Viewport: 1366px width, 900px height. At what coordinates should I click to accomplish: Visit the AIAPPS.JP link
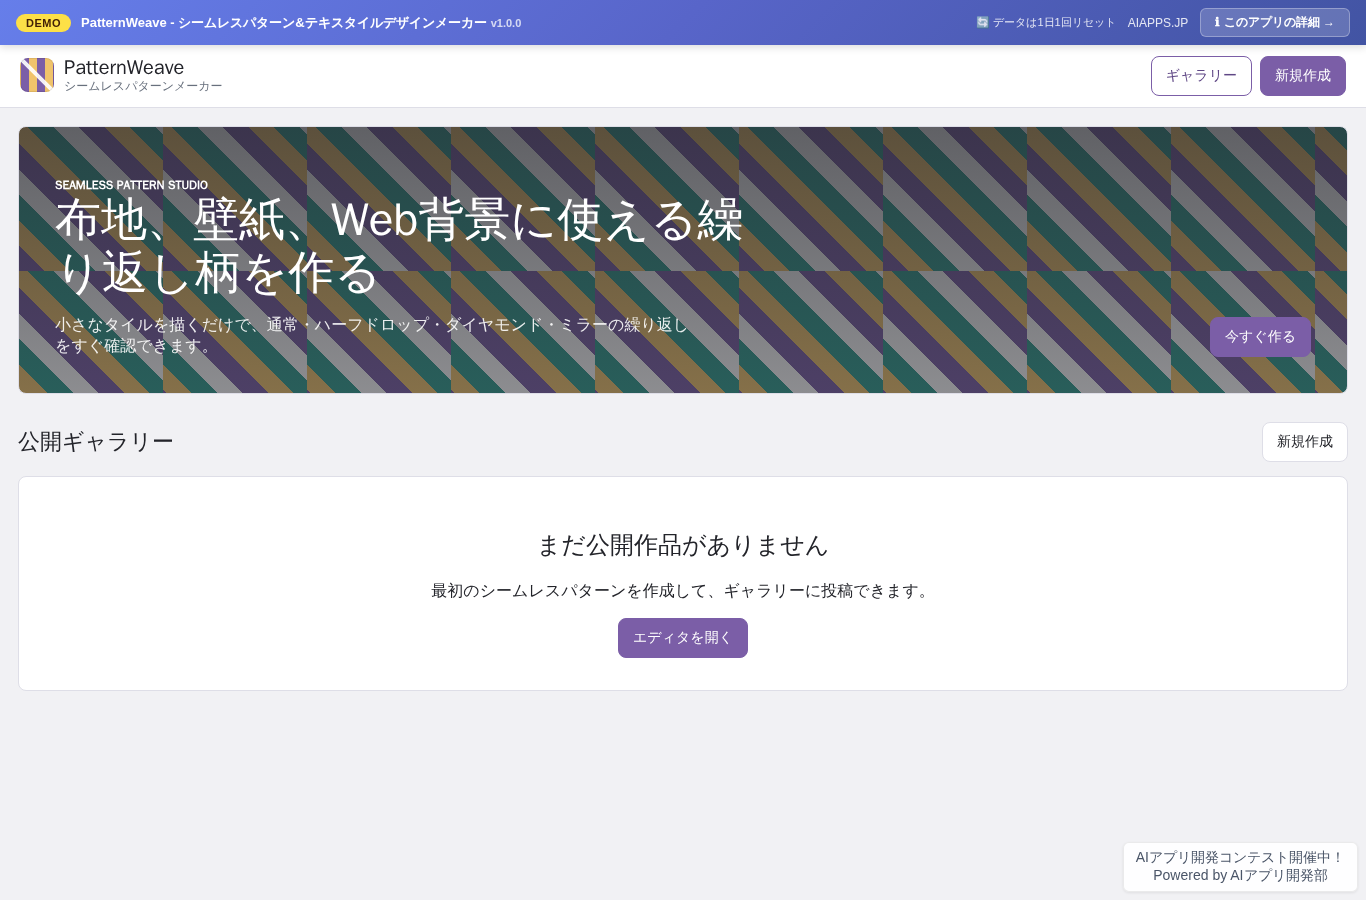pos(1158,23)
